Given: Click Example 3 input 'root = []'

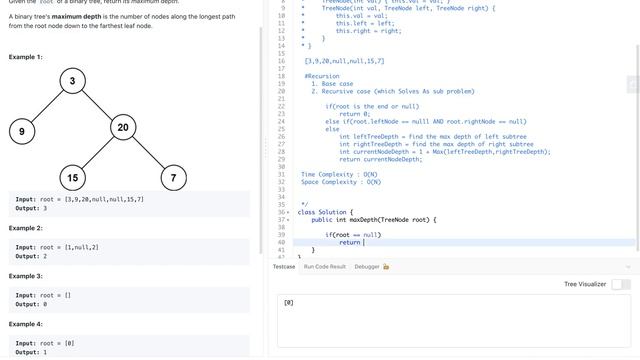Looking at the screenshot, I should (x=55, y=295).
